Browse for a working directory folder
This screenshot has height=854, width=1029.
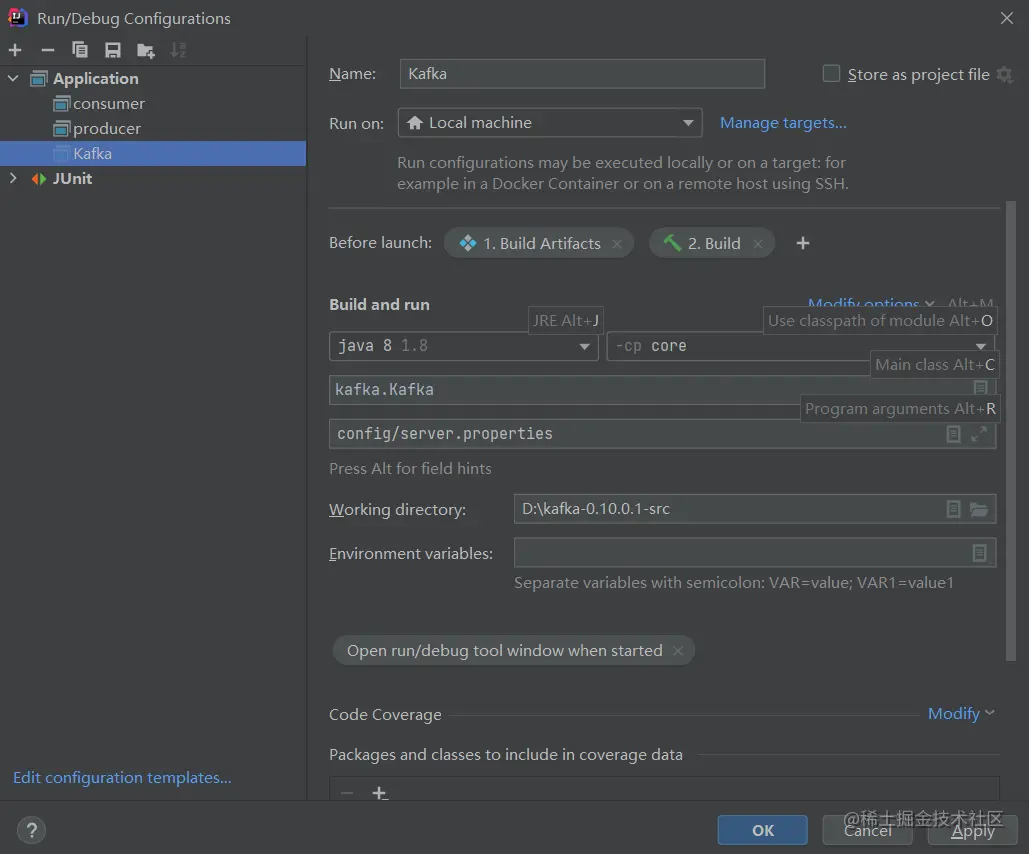pos(979,509)
